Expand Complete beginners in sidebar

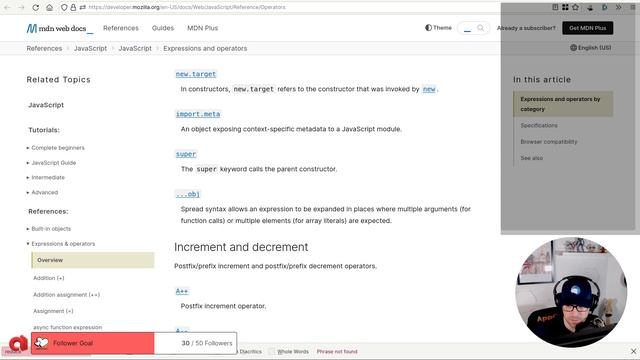coord(58,148)
